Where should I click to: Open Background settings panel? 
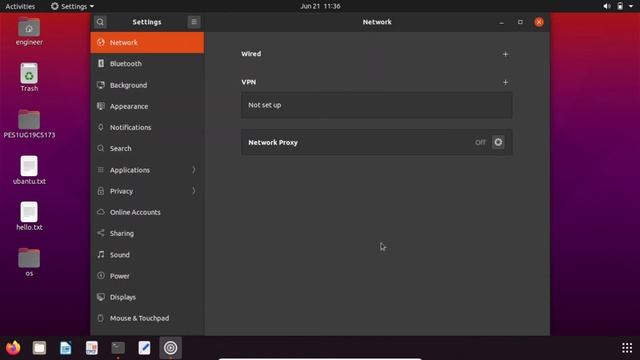click(147, 85)
